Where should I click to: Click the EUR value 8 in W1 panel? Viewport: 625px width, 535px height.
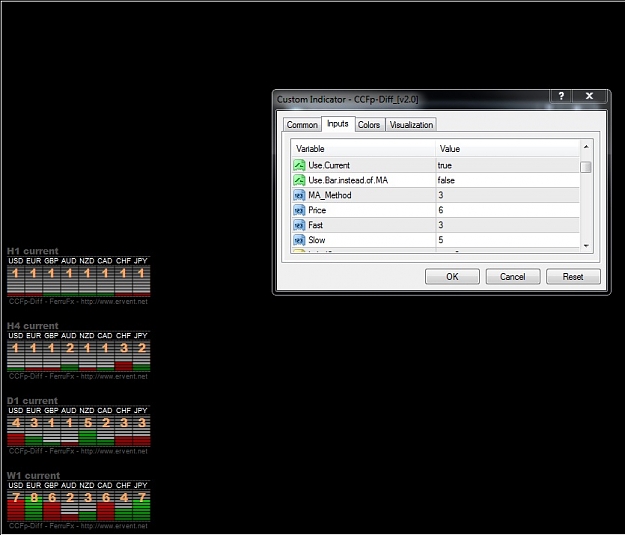pyautogui.click(x=34, y=498)
